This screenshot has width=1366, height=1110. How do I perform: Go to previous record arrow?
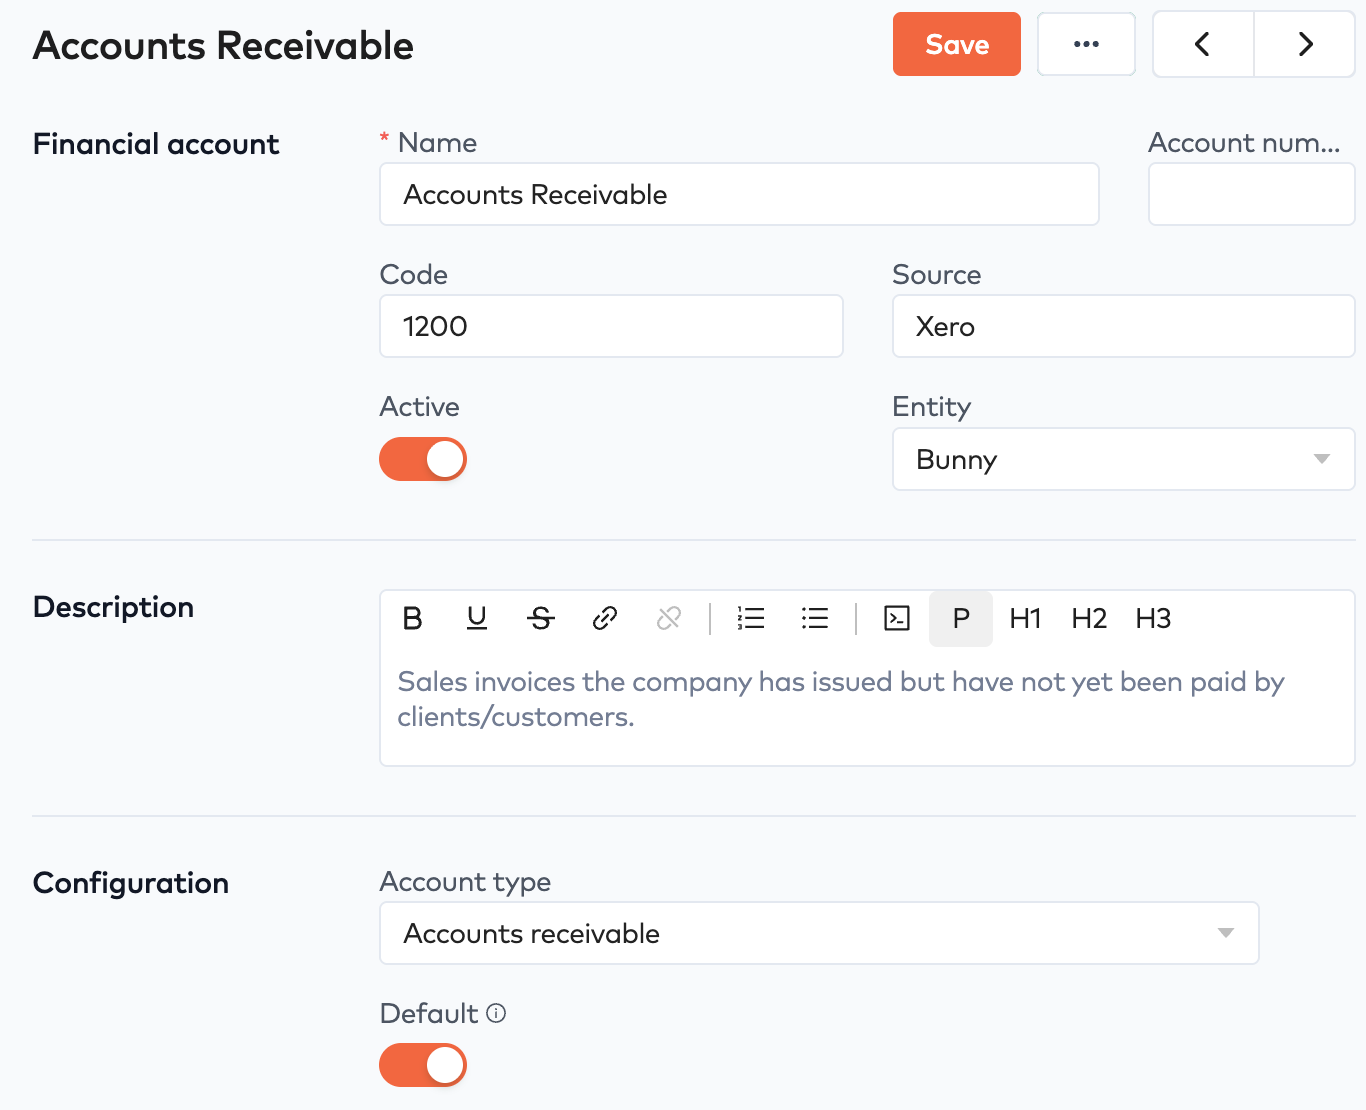(1203, 44)
